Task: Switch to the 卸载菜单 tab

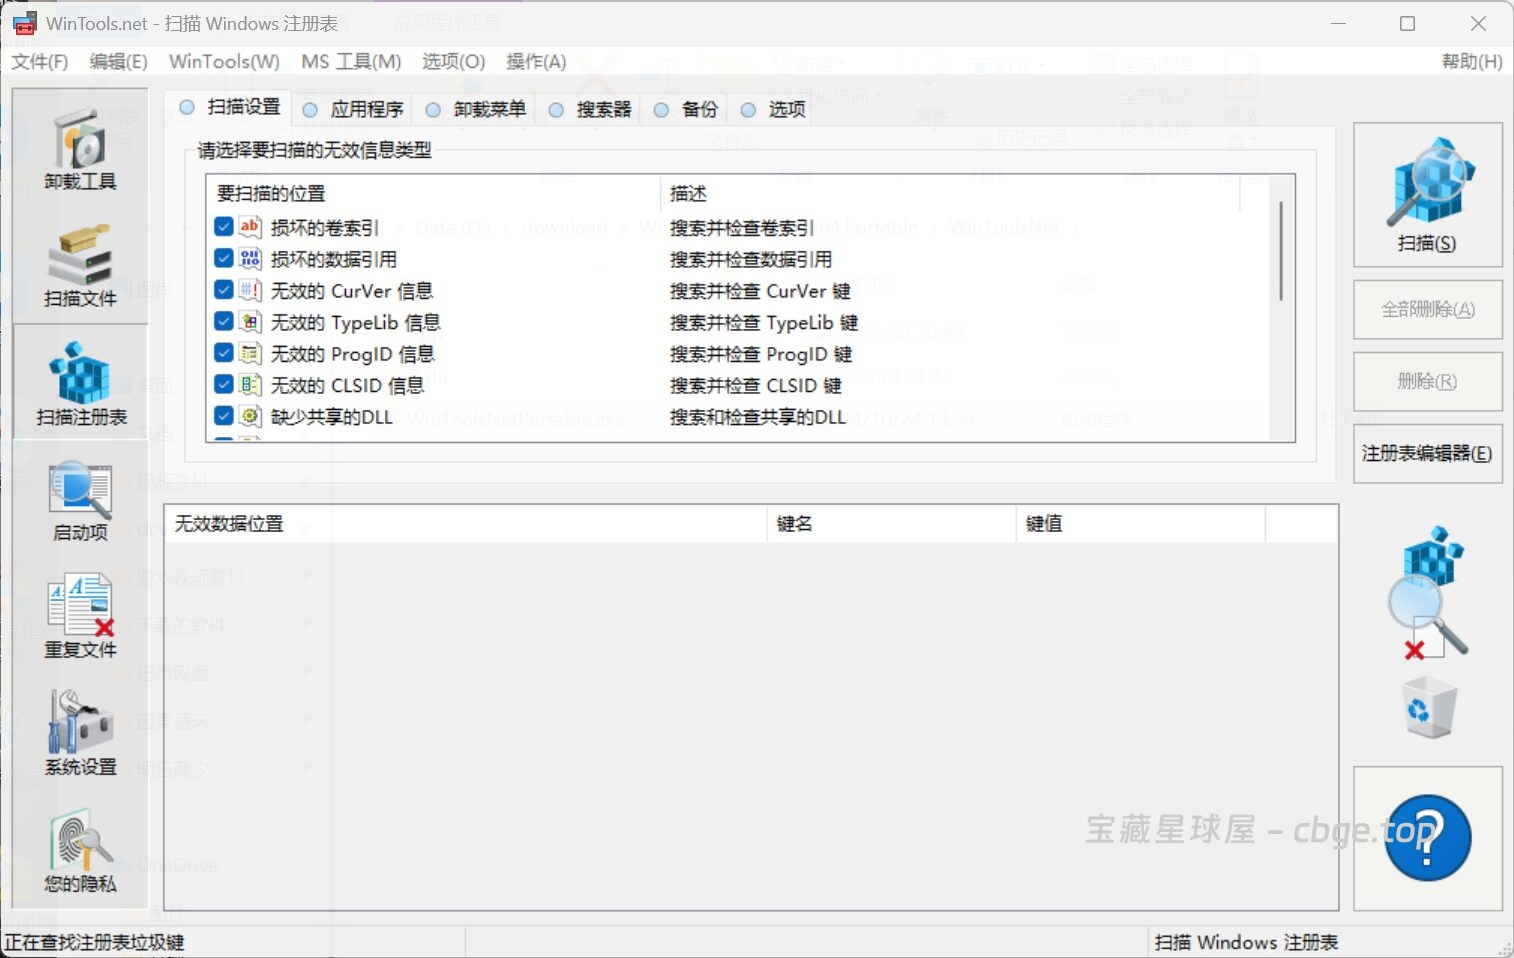Action: coord(476,109)
